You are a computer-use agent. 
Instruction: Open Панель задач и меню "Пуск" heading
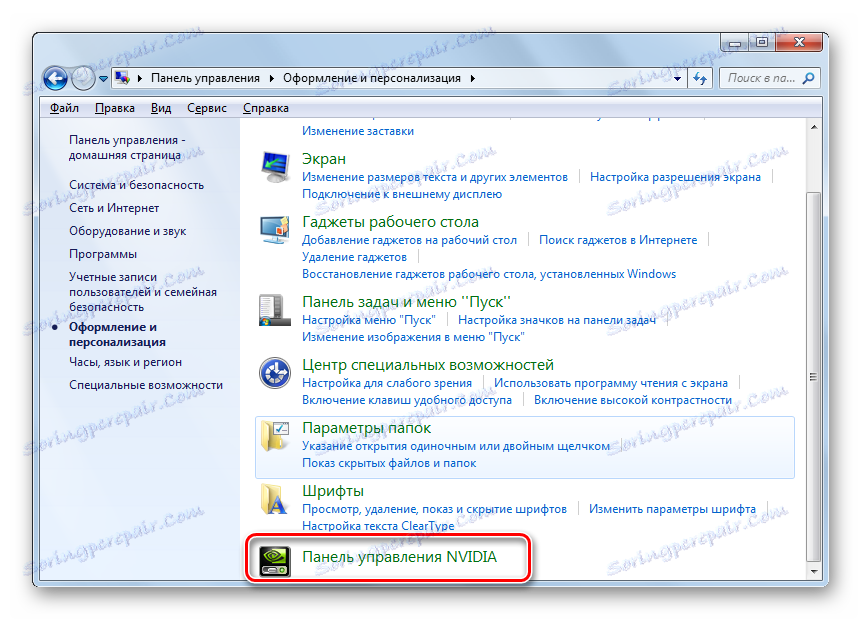click(406, 302)
